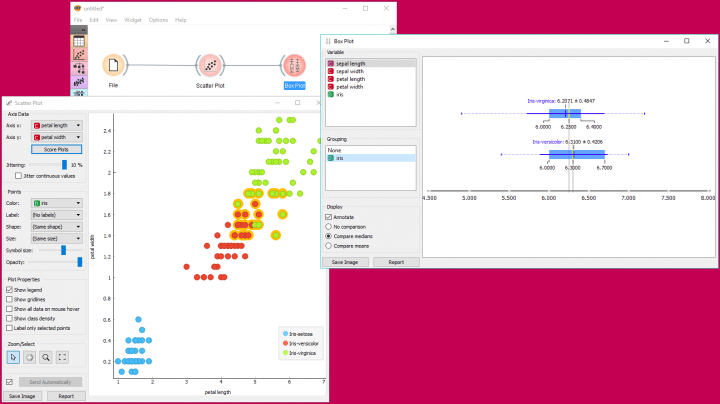Click the Symbol size slider handle
The image size is (720, 404).
[x=63, y=250]
